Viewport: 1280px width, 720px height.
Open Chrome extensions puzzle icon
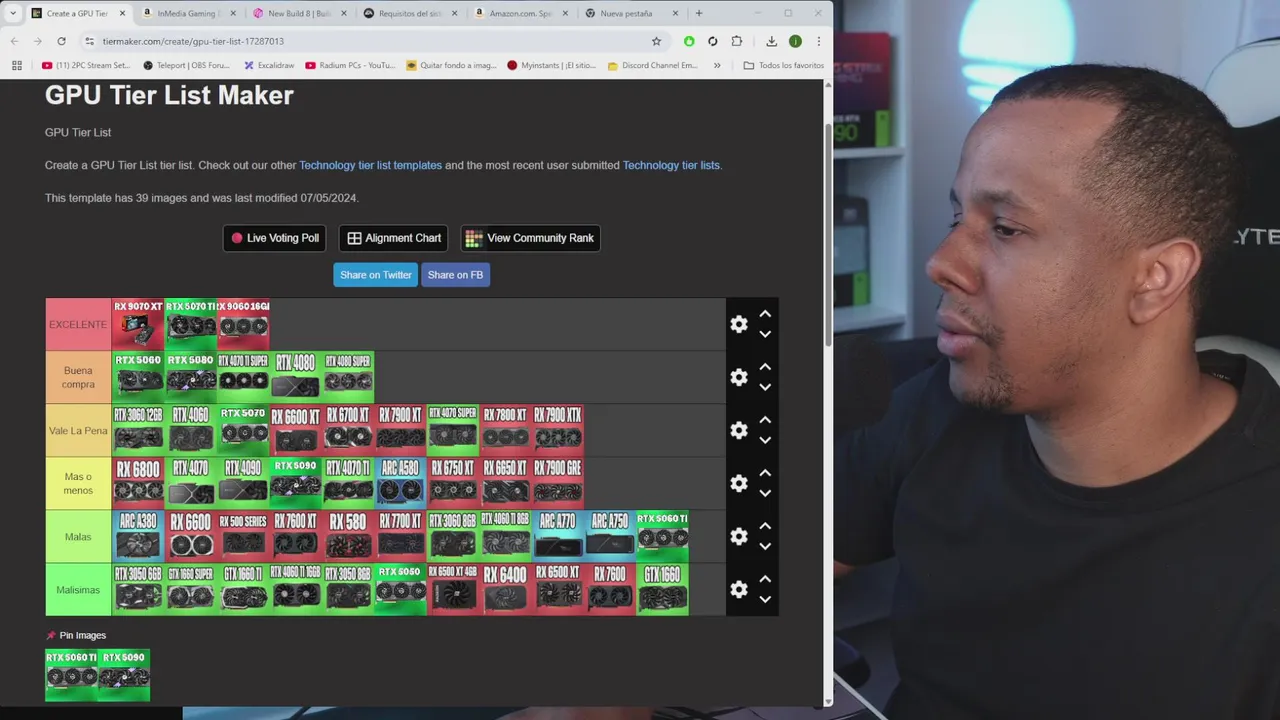pyautogui.click(x=737, y=41)
